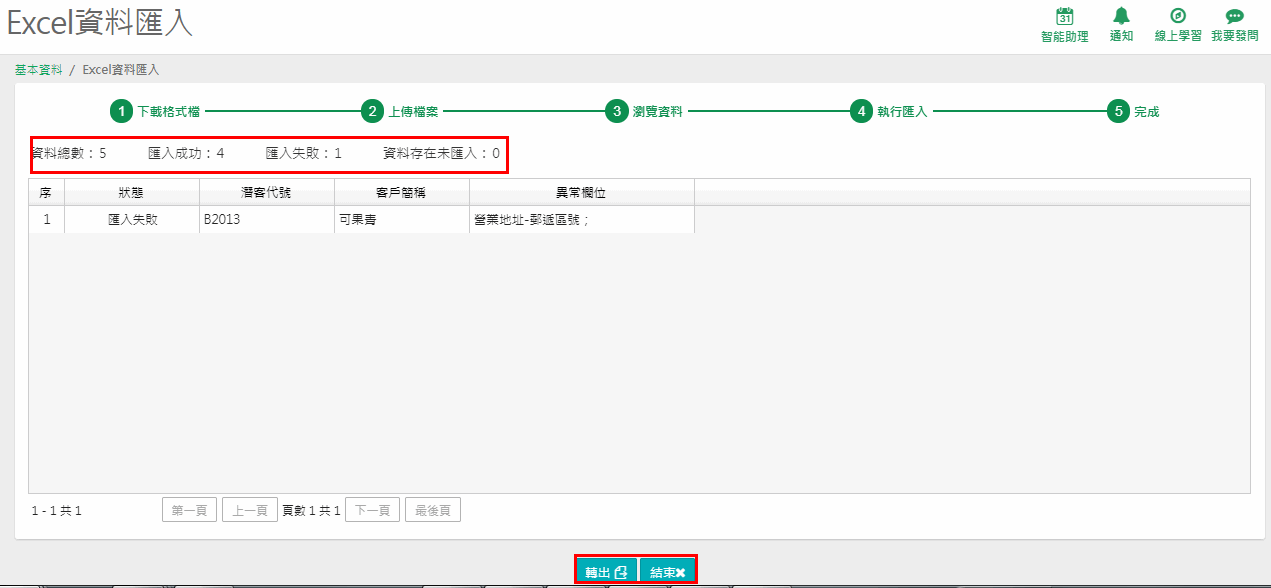Sort by the 狀態 column header
The width and height of the screenshot is (1271, 588).
click(x=132, y=193)
